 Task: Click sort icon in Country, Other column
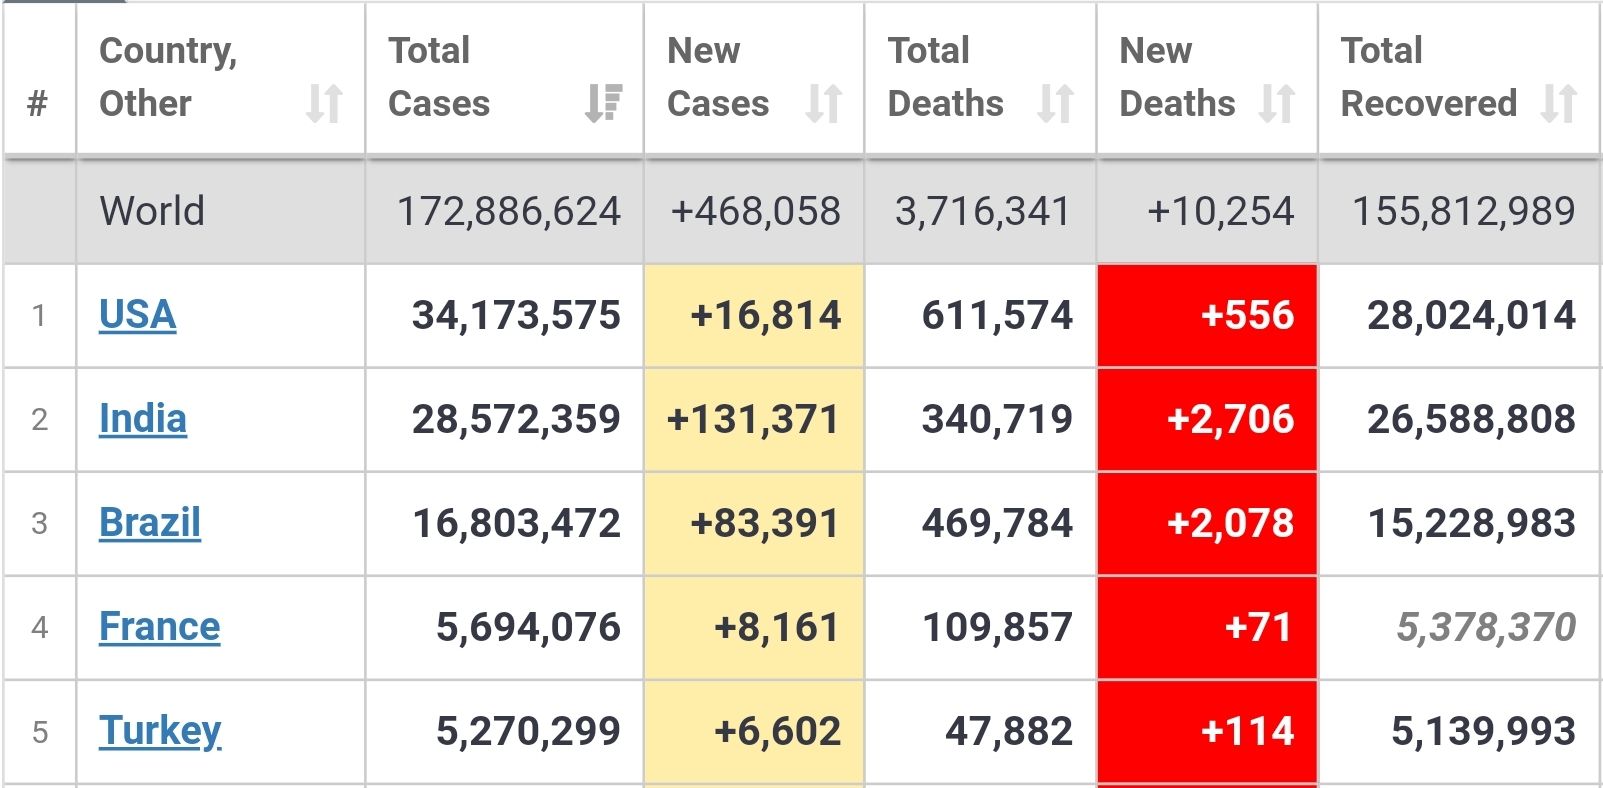pyautogui.click(x=324, y=103)
